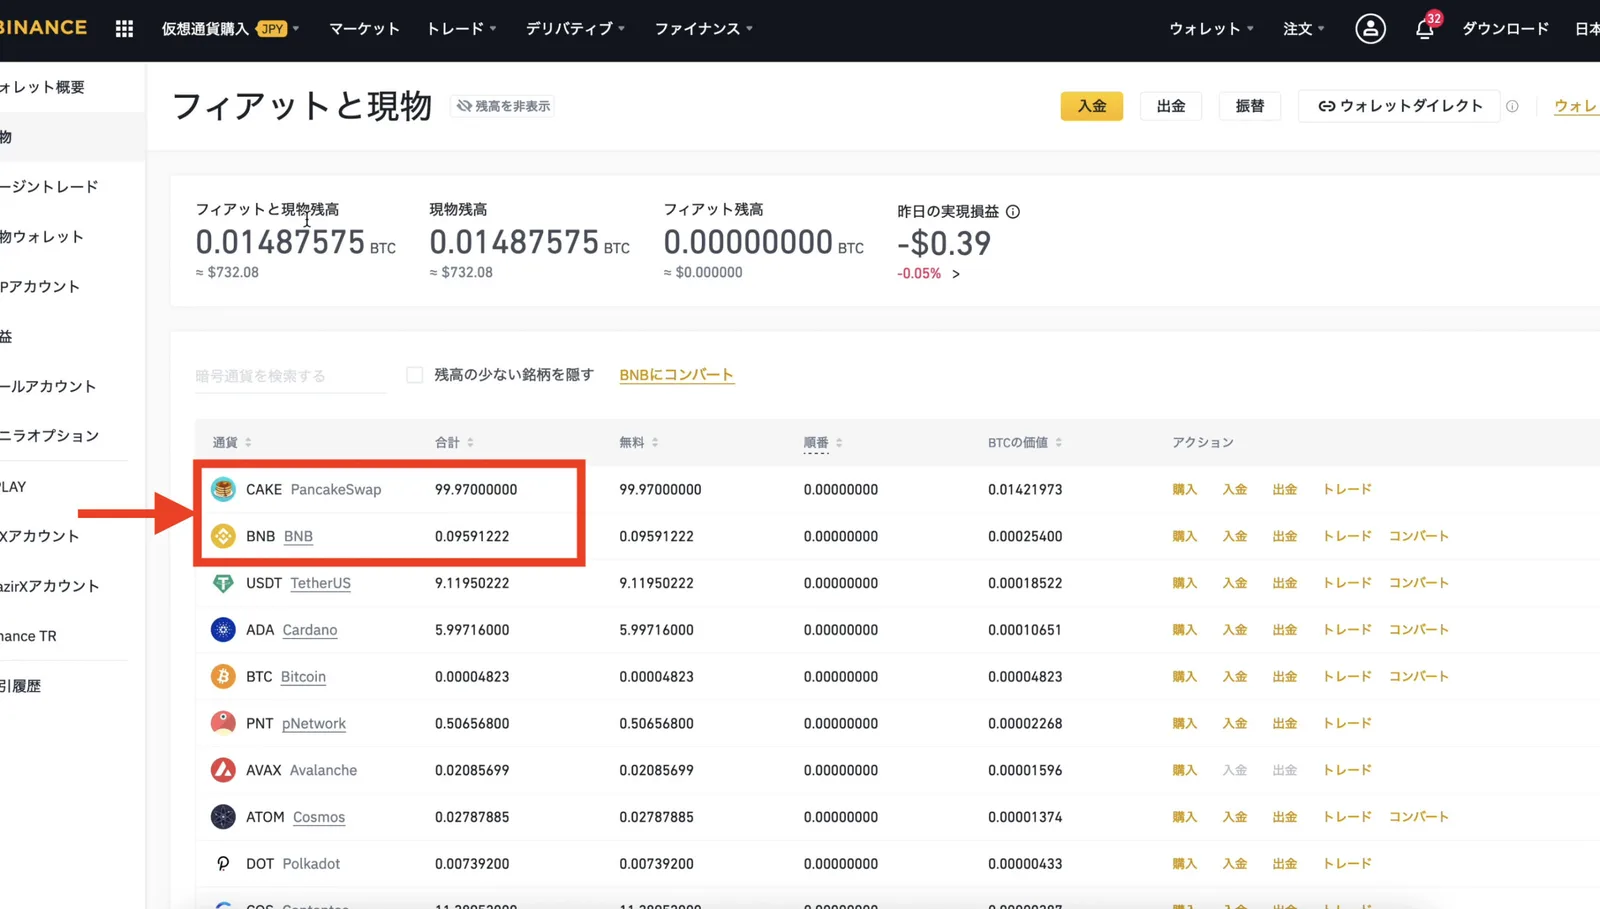1600x909 pixels.
Task: Sort table by 順番 column arrows
Action: (839, 442)
